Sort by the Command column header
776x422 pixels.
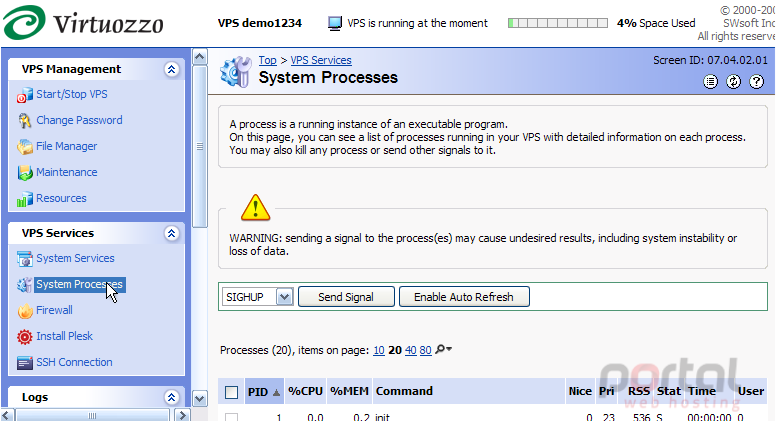click(404, 391)
